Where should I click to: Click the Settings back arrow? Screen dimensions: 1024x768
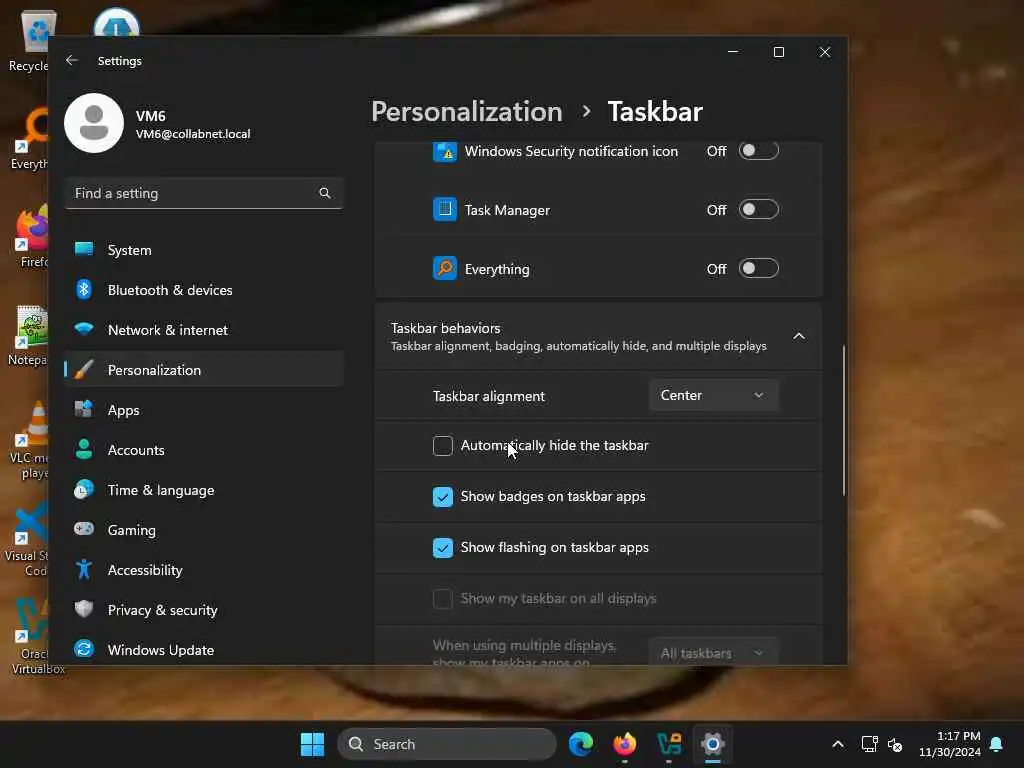coord(72,60)
